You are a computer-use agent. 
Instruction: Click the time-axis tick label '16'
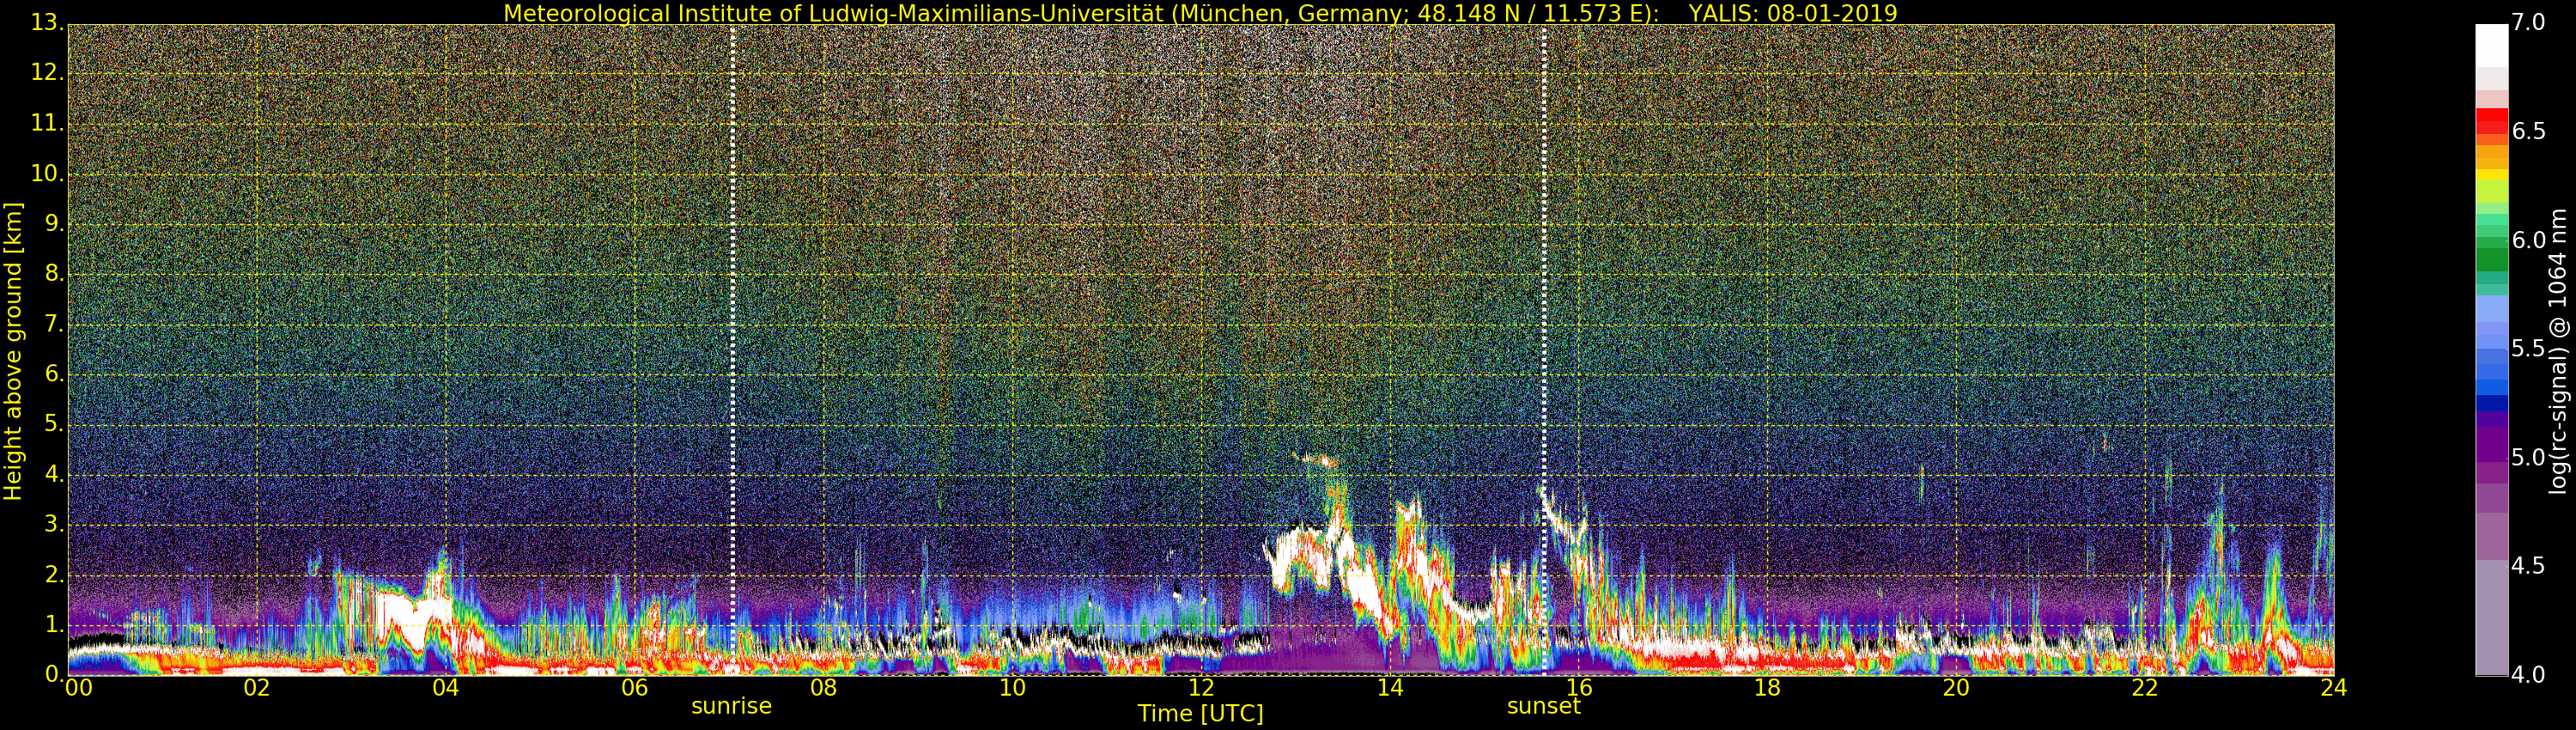pyautogui.click(x=1579, y=688)
